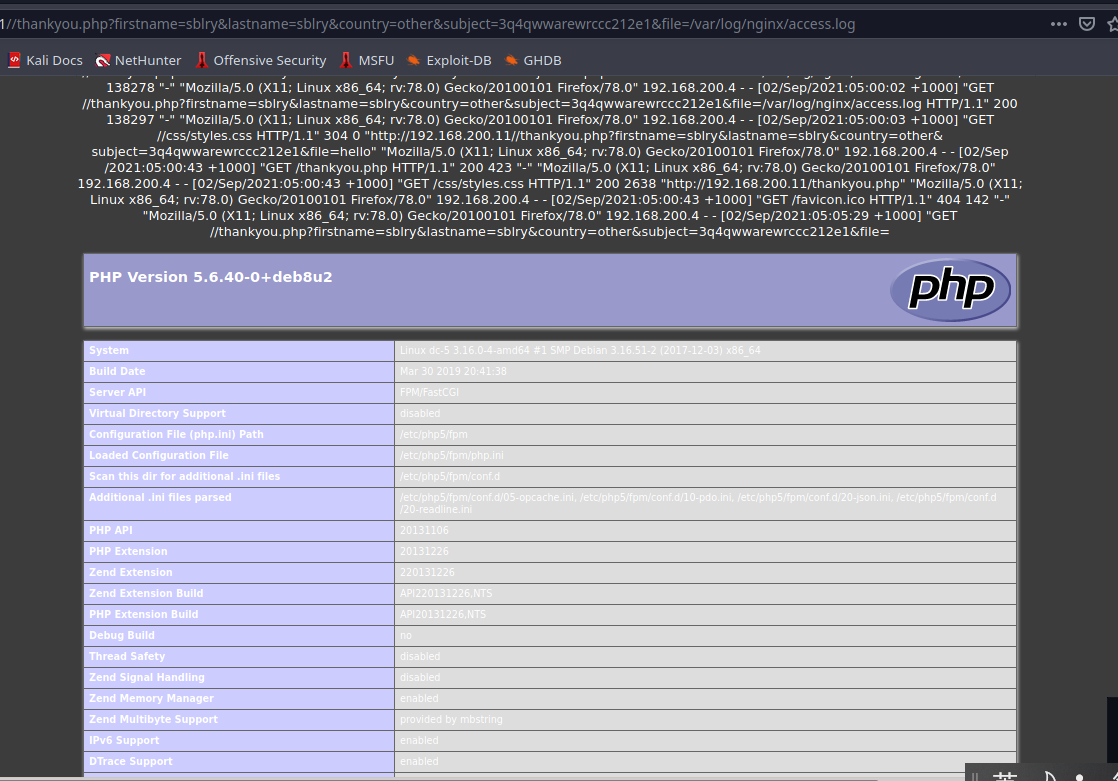Click the MSFU bookmark favicon
The width and height of the screenshot is (1118, 781).
(347, 61)
